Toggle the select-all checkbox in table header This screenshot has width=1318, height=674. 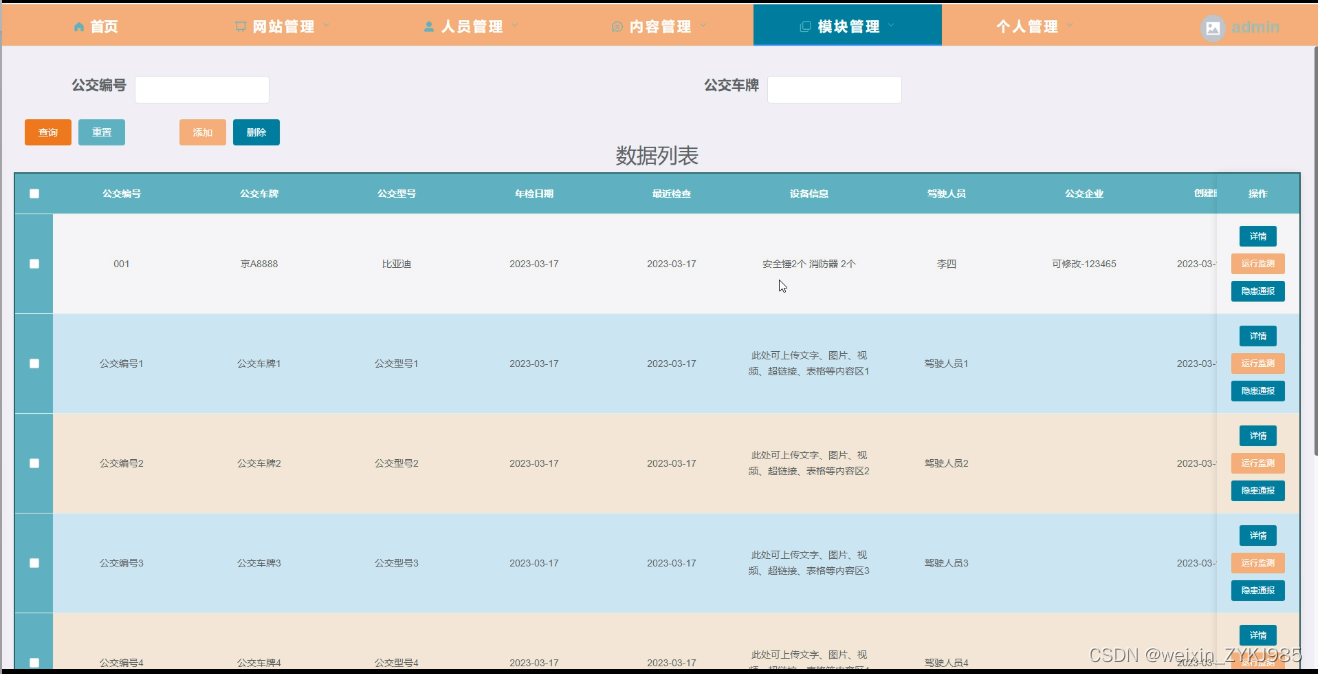34,194
